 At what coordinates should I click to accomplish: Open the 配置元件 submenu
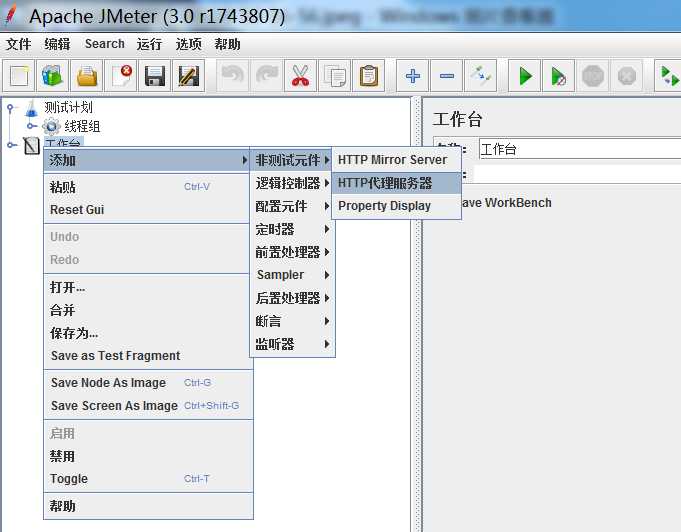coord(292,206)
